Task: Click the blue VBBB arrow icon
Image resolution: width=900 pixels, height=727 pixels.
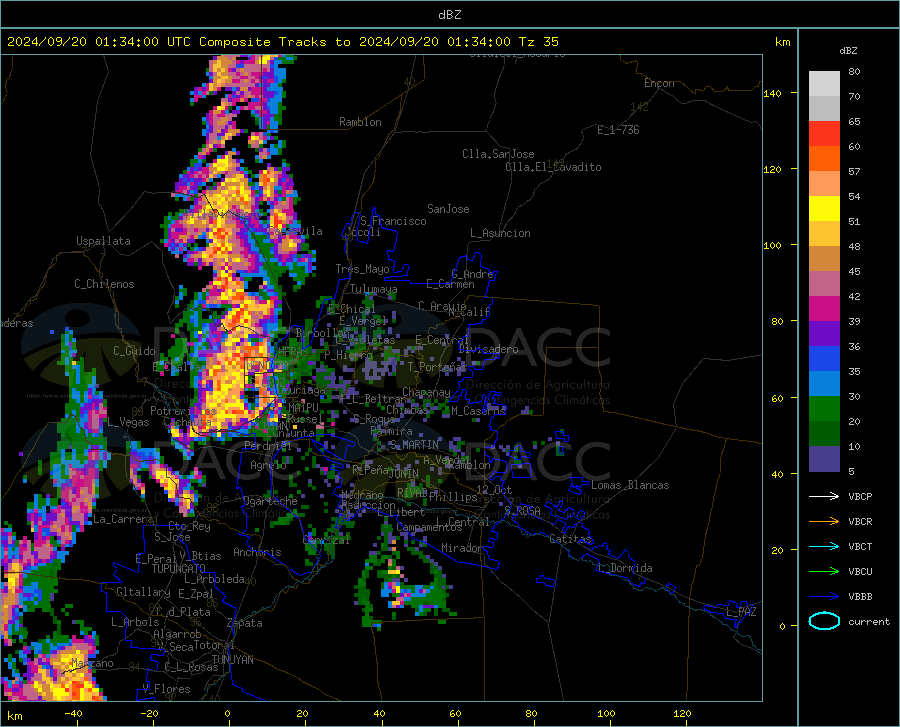Action: [x=824, y=597]
